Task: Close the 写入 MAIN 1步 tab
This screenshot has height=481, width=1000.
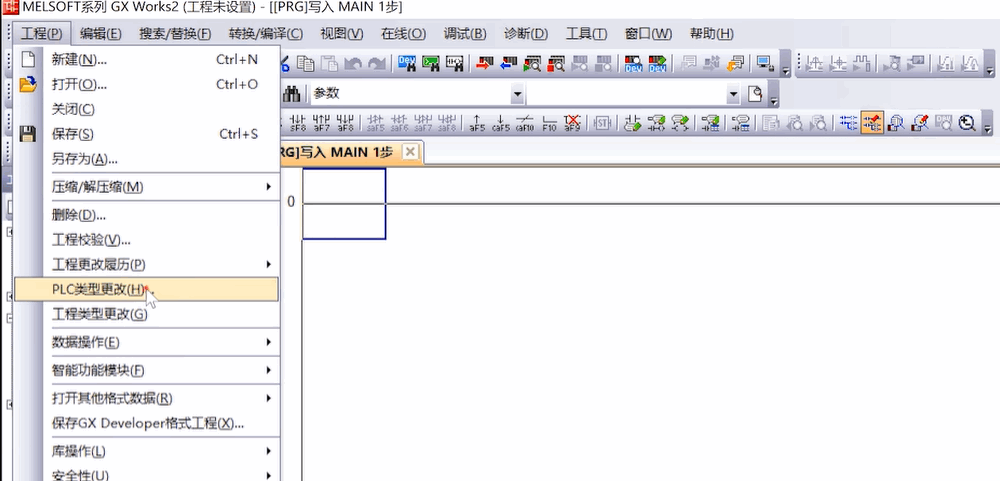Action: tap(410, 152)
